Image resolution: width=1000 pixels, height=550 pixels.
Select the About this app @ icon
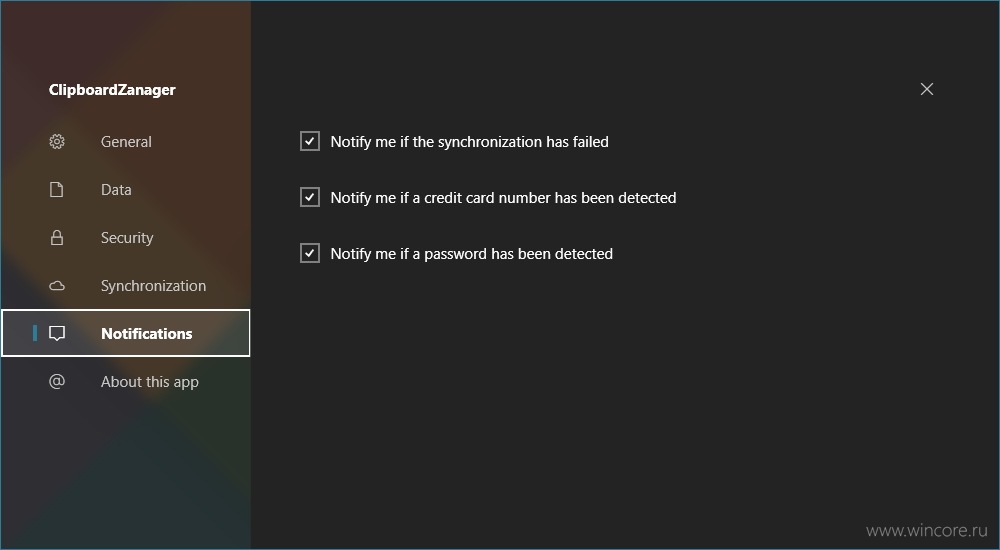(57, 382)
